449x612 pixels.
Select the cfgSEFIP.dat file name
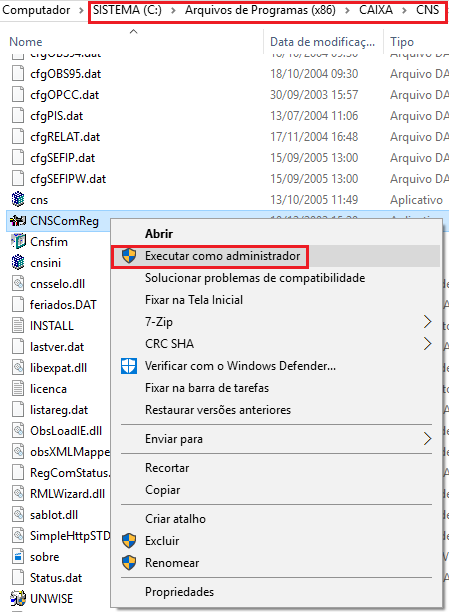pyautogui.click(x=62, y=158)
